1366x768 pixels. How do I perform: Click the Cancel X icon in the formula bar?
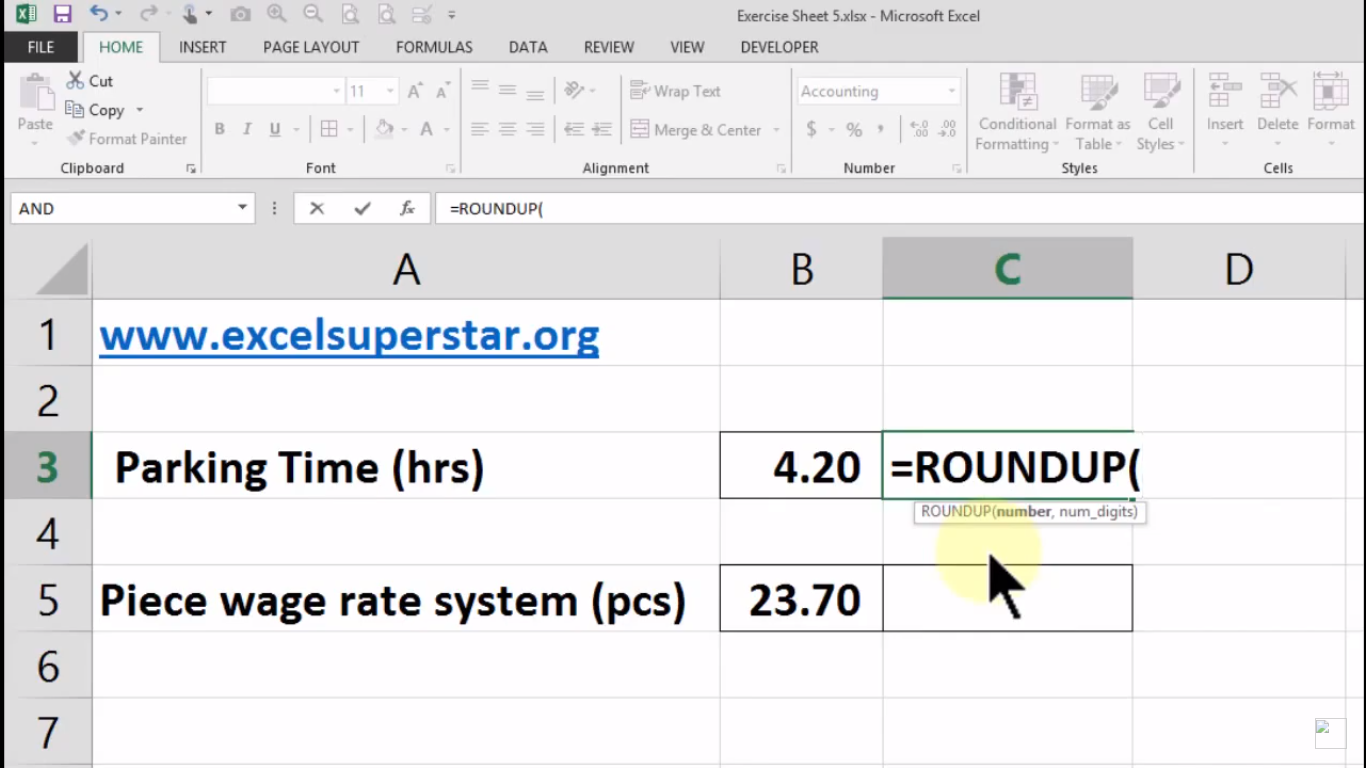(x=317, y=208)
